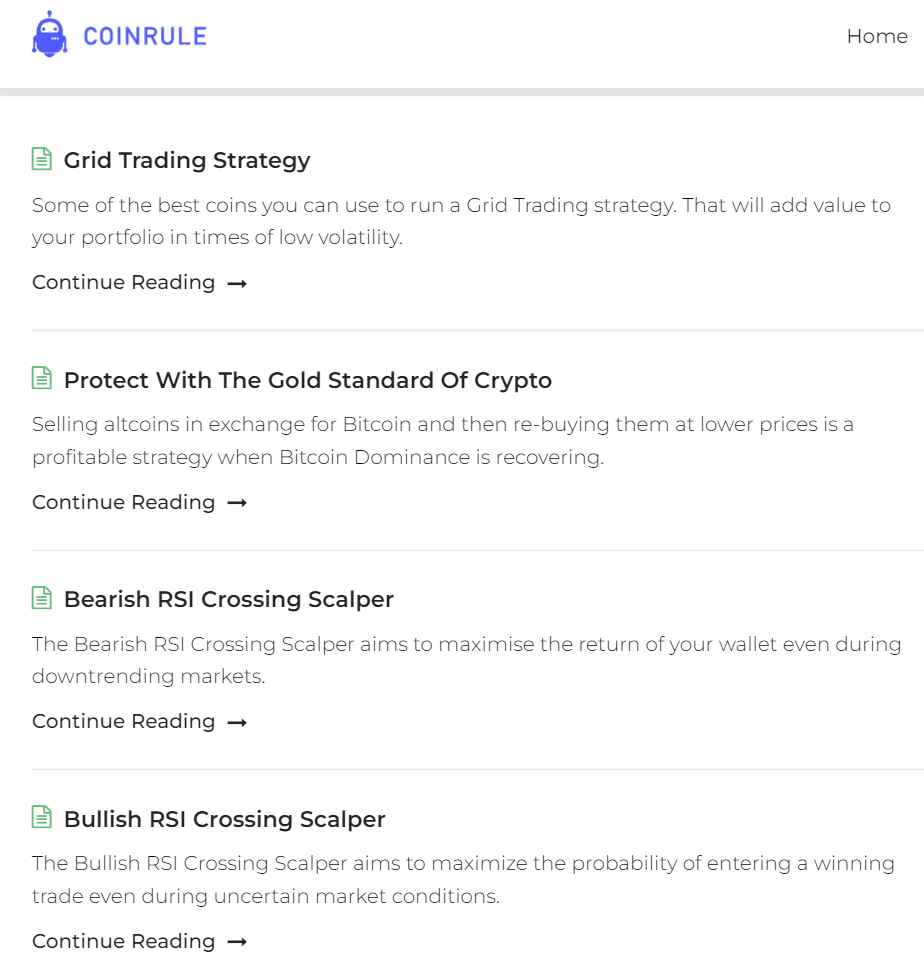Click document icon beside Bullish RSI Crossing Scalper
The image size is (924, 975).
click(x=42, y=817)
